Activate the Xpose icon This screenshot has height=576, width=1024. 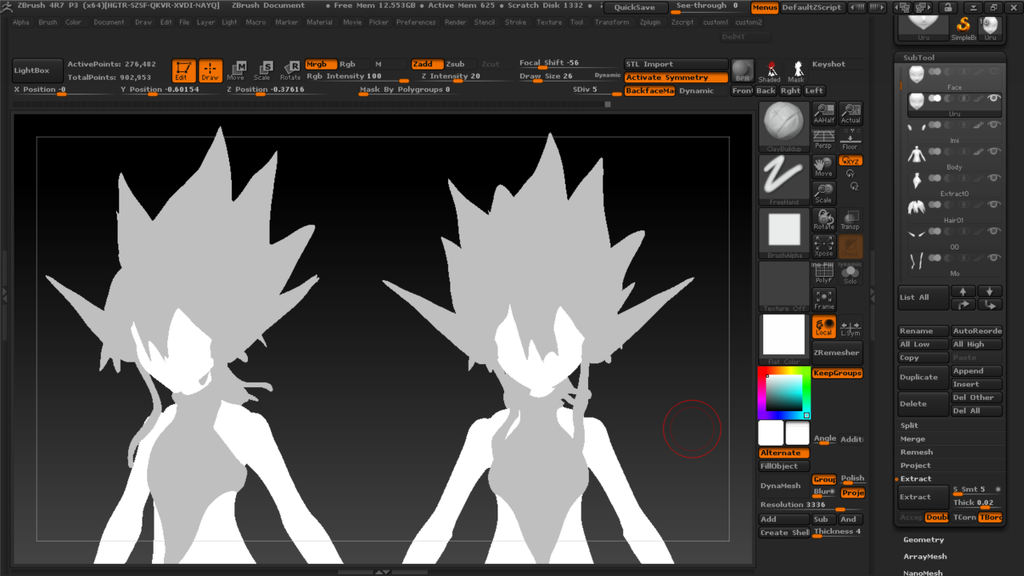pos(824,246)
